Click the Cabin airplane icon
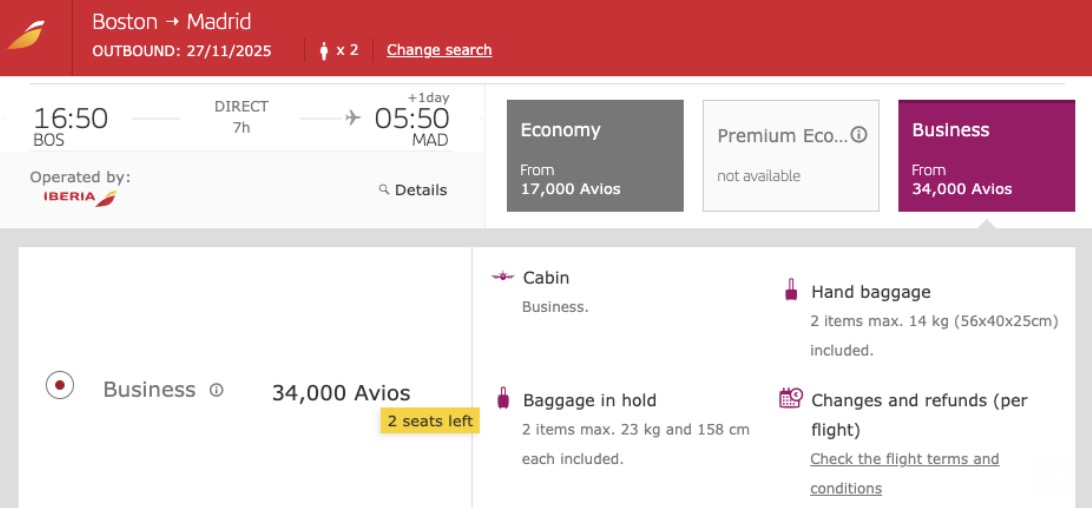The height and width of the screenshot is (508, 1092). 503,277
